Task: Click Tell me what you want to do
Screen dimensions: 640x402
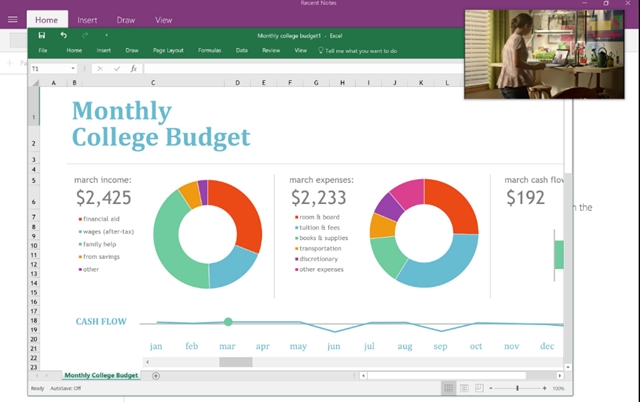Action: tap(357, 50)
